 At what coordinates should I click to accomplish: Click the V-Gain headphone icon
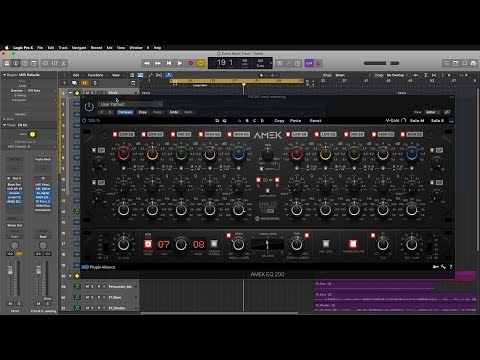[x=404, y=121]
